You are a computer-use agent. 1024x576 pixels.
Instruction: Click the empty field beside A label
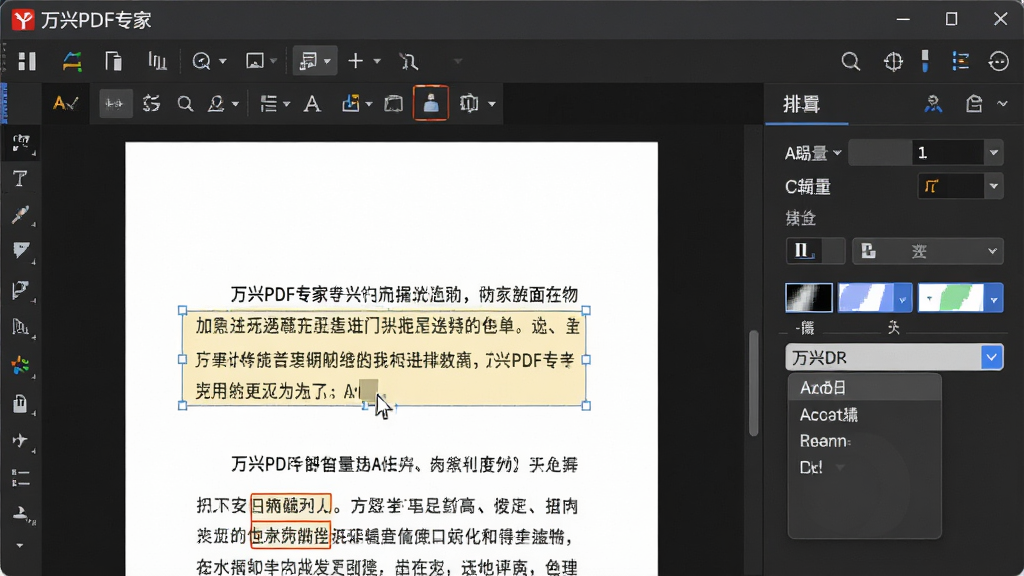880,153
